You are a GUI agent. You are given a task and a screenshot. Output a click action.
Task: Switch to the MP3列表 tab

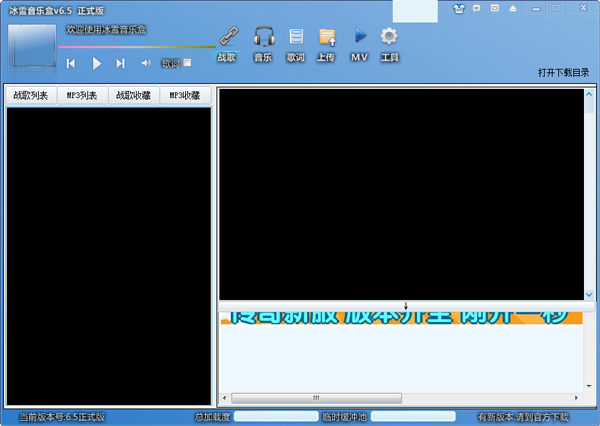coord(81,96)
